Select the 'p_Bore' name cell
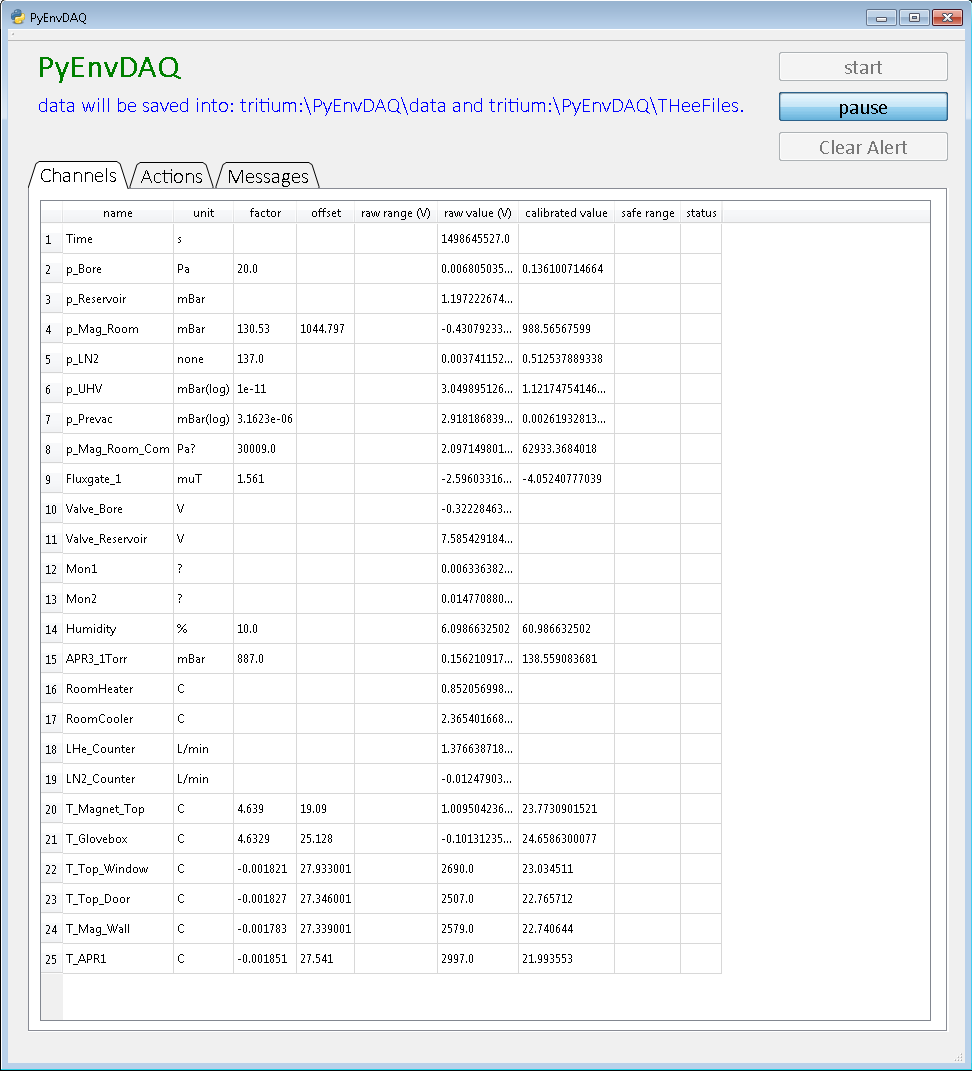The image size is (972, 1071). pyautogui.click(x=118, y=269)
